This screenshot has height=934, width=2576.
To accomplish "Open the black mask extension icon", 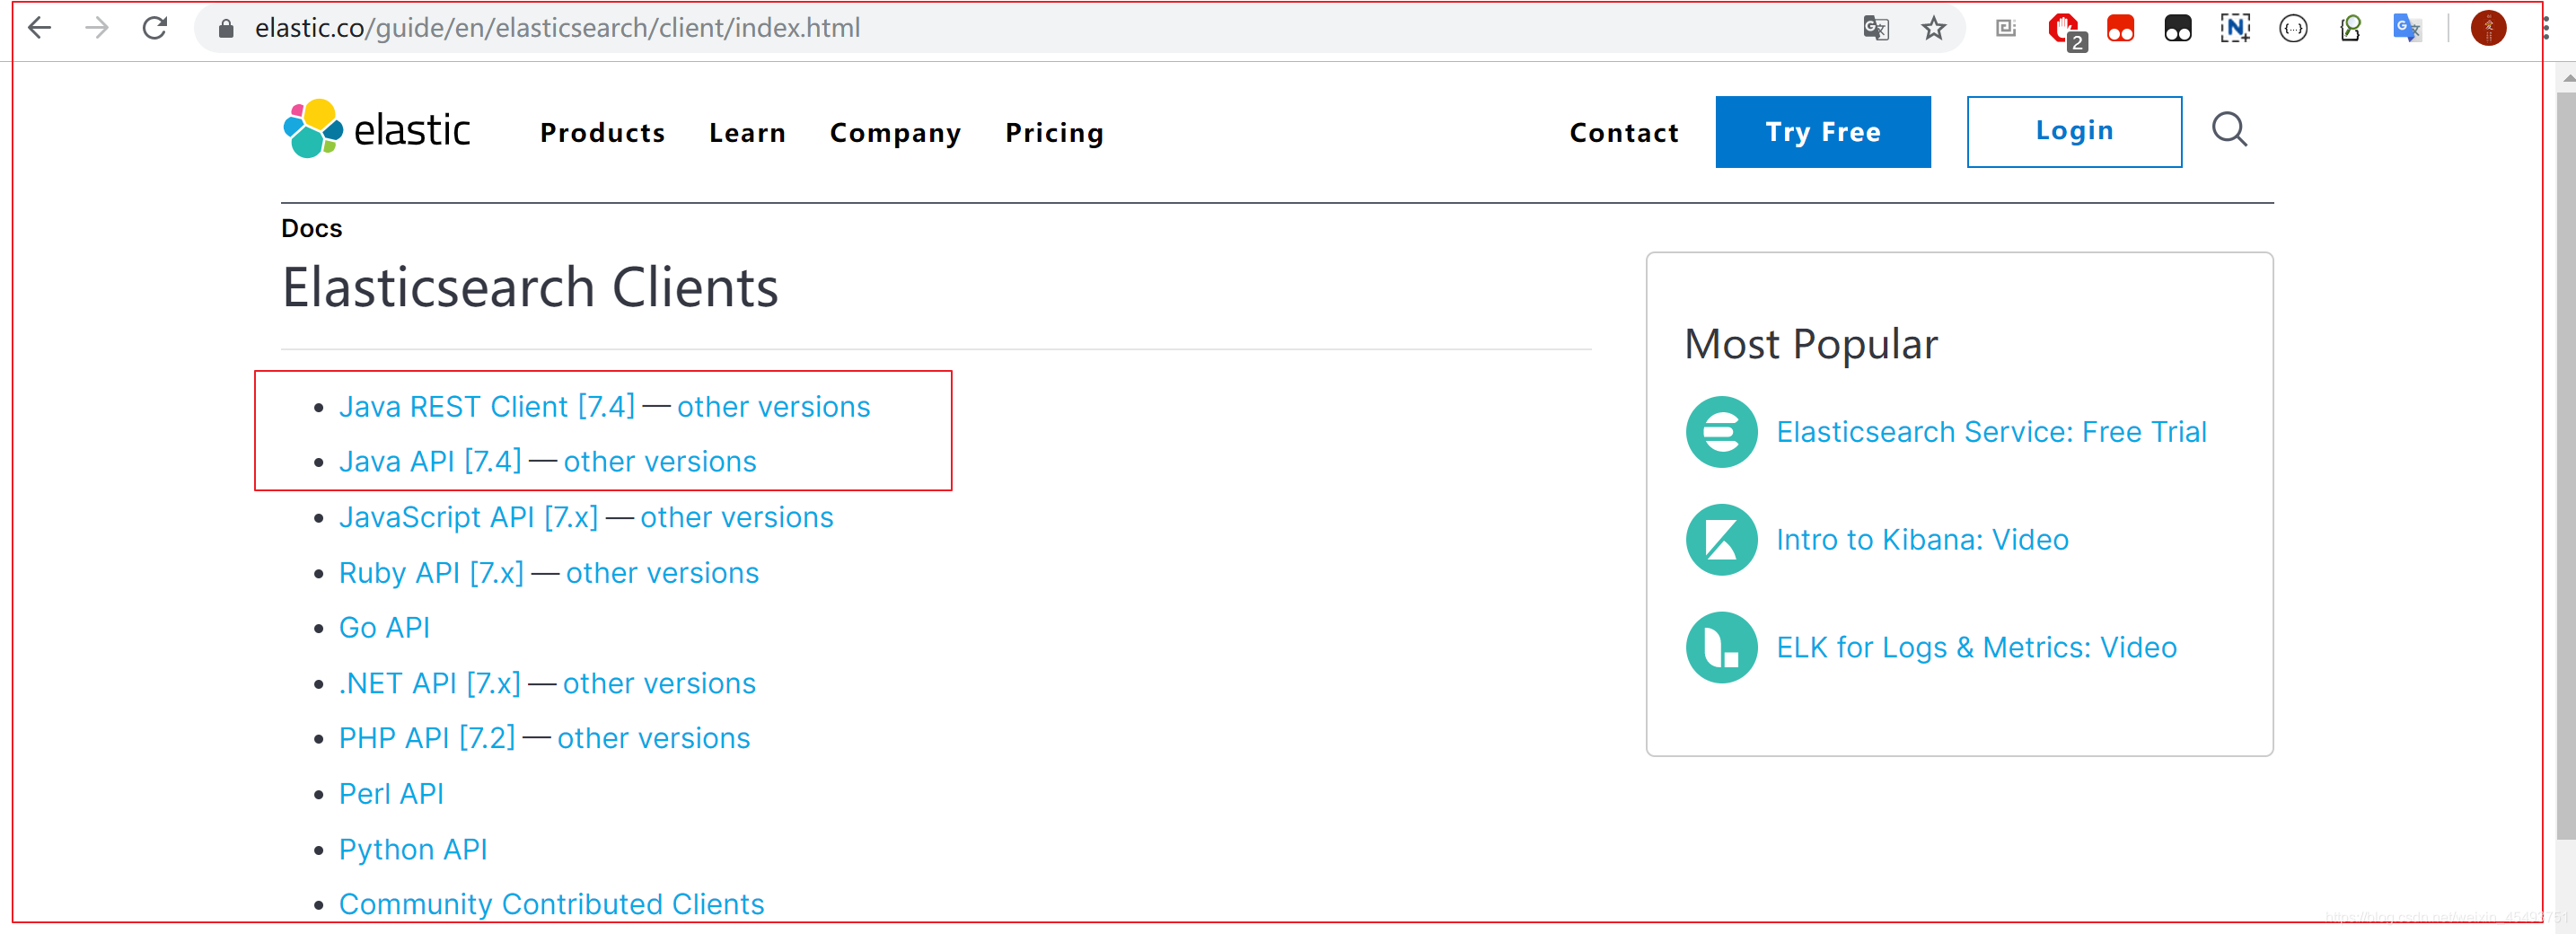I will pos(2177,28).
